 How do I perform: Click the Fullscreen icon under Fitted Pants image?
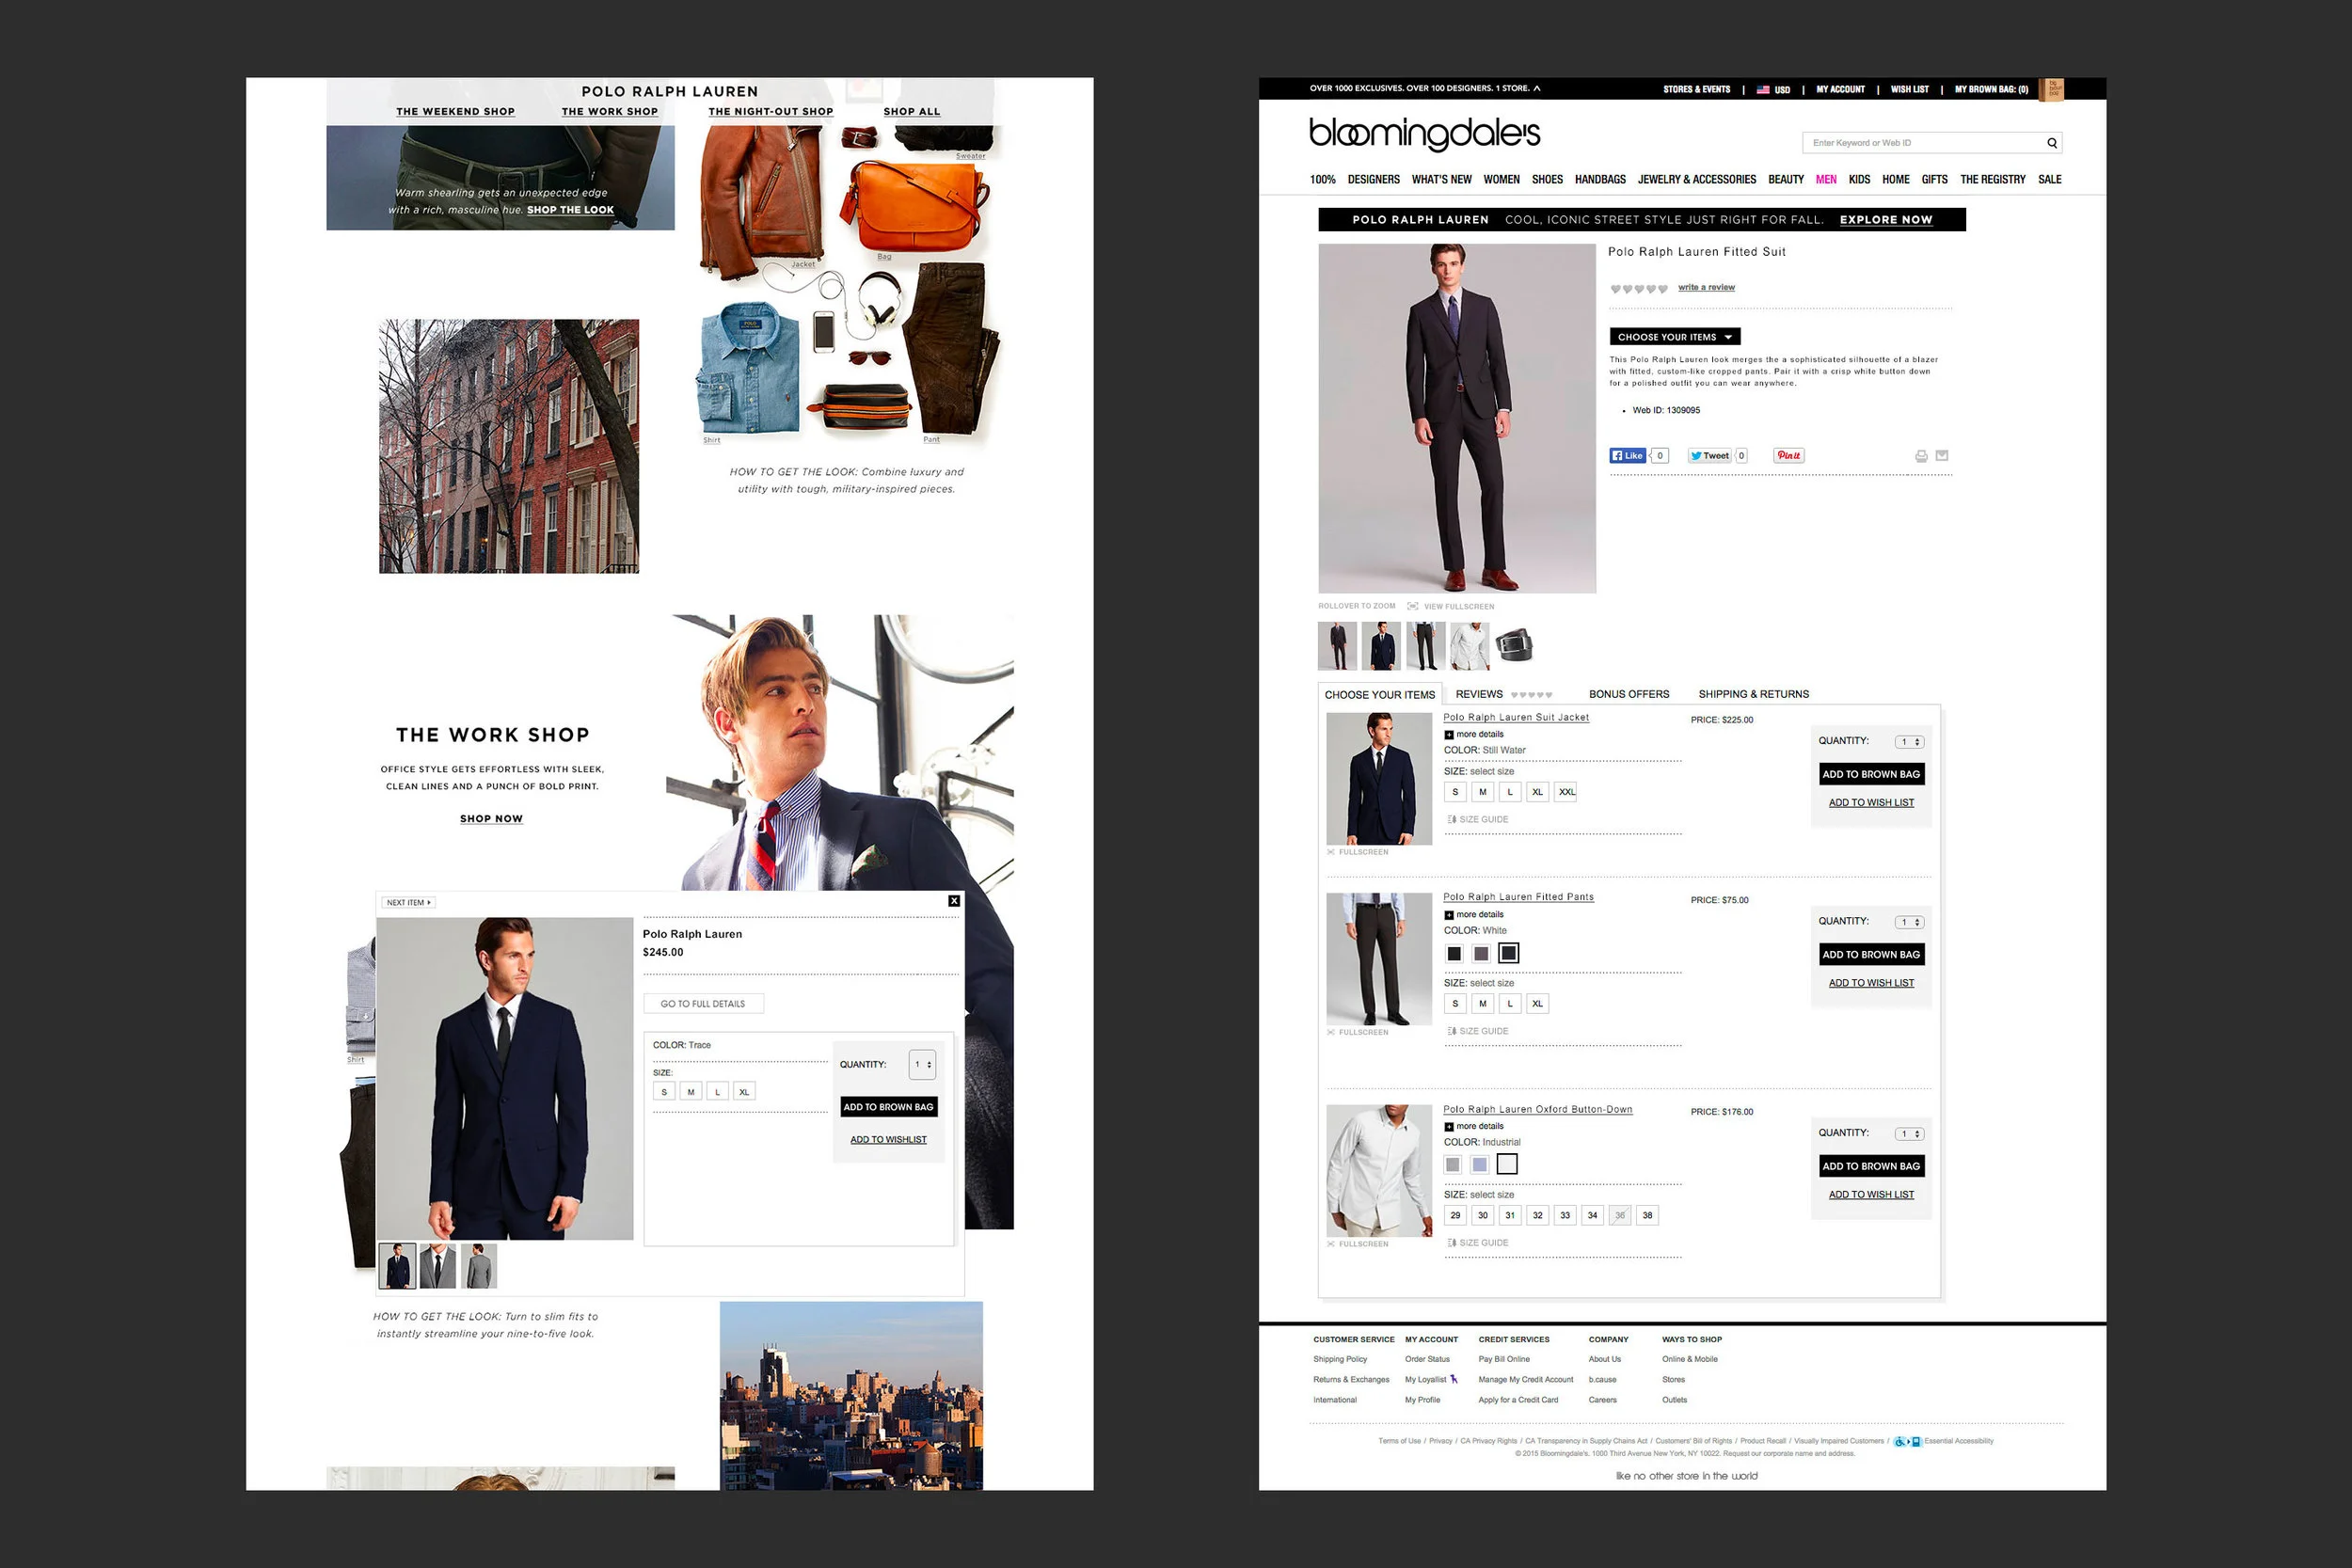click(x=1331, y=1032)
